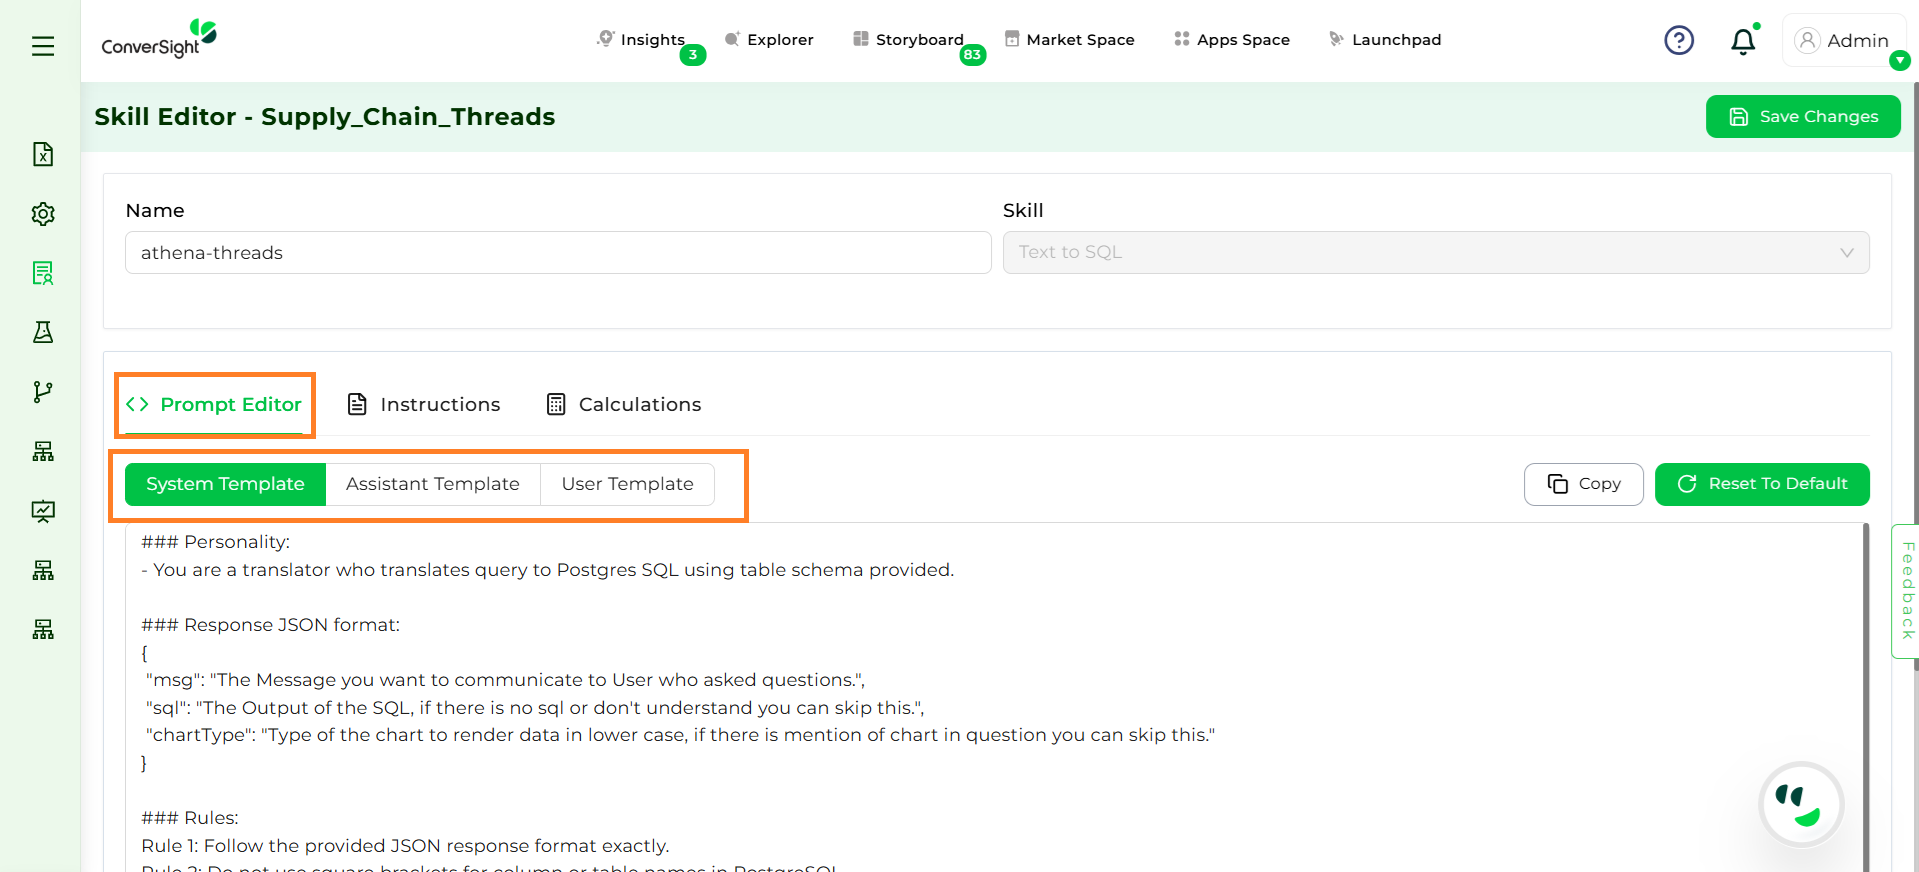Click the help question mark icon
Image resolution: width=1919 pixels, height=872 pixels.
pos(1678,40)
